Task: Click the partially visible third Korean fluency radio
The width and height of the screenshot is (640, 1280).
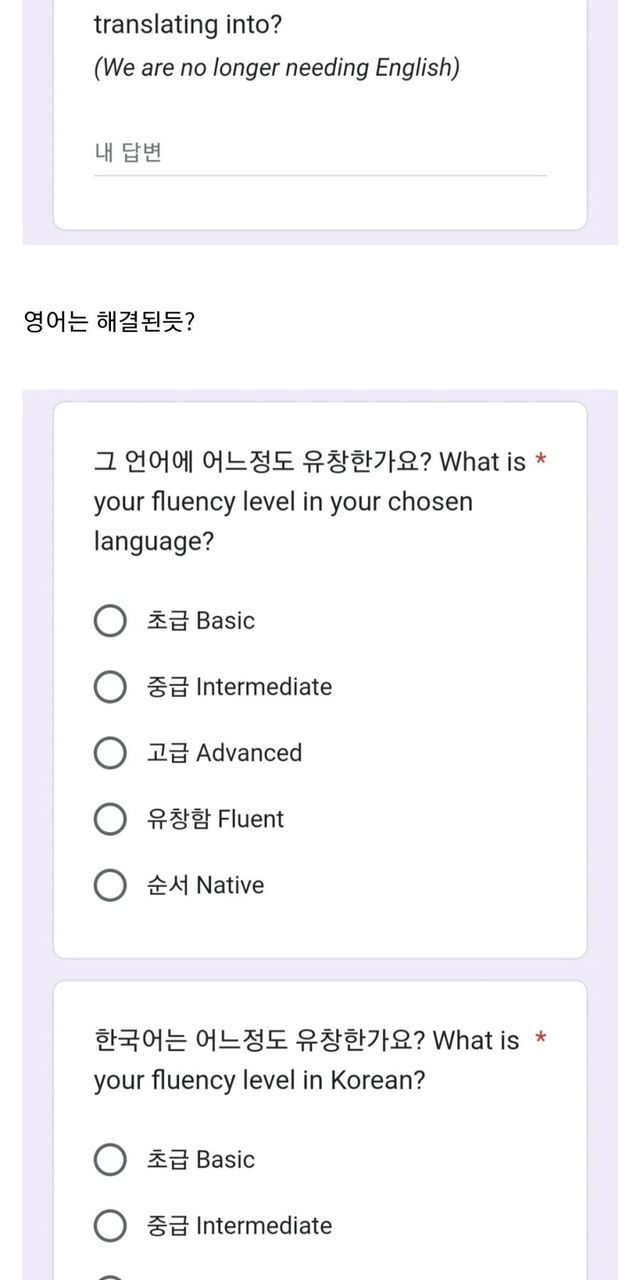Action: pos(110,1276)
